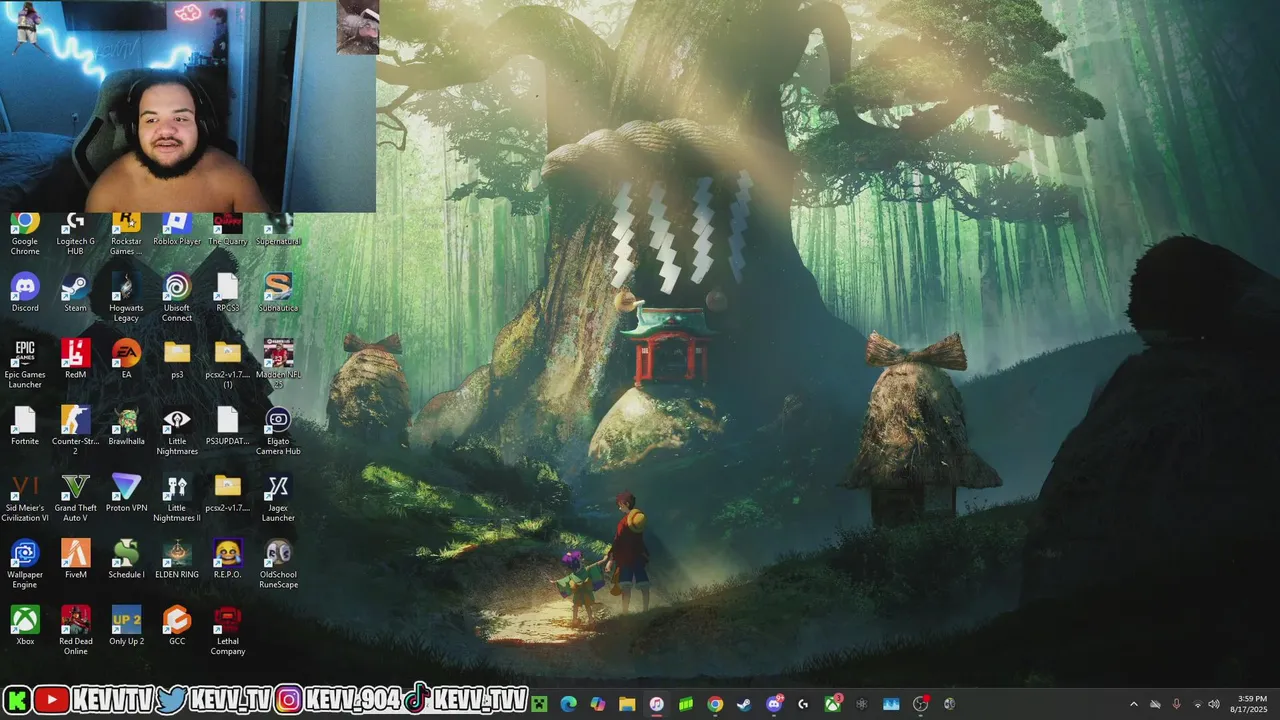Image resolution: width=1280 pixels, height=720 pixels.
Task: Launch Logitech G HUB desktop shortcut
Action: coord(75,233)
